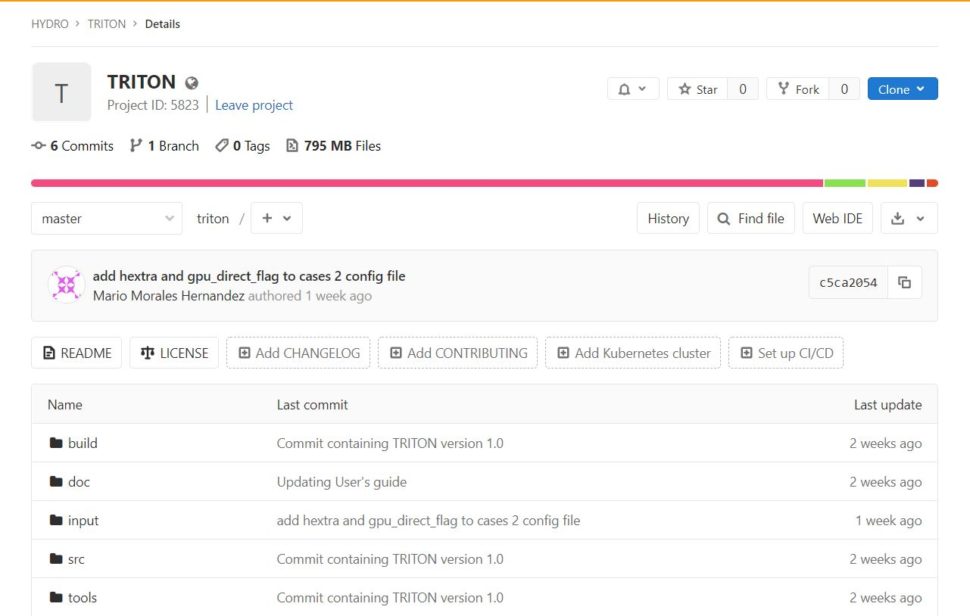970x616 pixels.
Task: Open the notification bell dropdown
Action: click(632, 89)
